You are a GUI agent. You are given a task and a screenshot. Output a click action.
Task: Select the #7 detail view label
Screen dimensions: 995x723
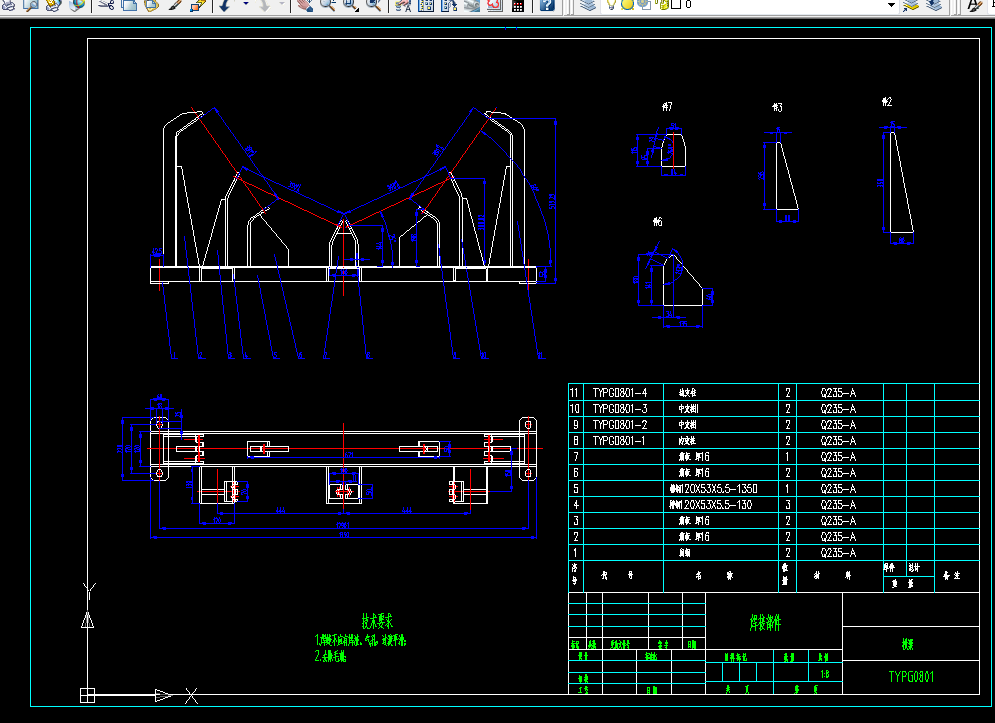[667, 107]
